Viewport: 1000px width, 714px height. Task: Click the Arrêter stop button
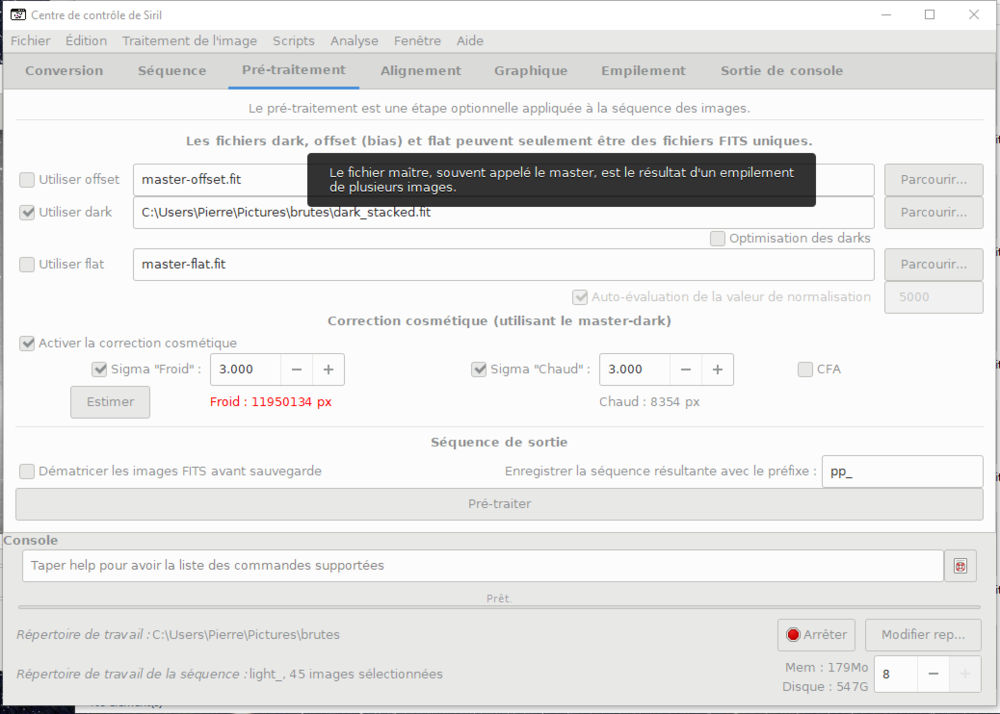817,635
